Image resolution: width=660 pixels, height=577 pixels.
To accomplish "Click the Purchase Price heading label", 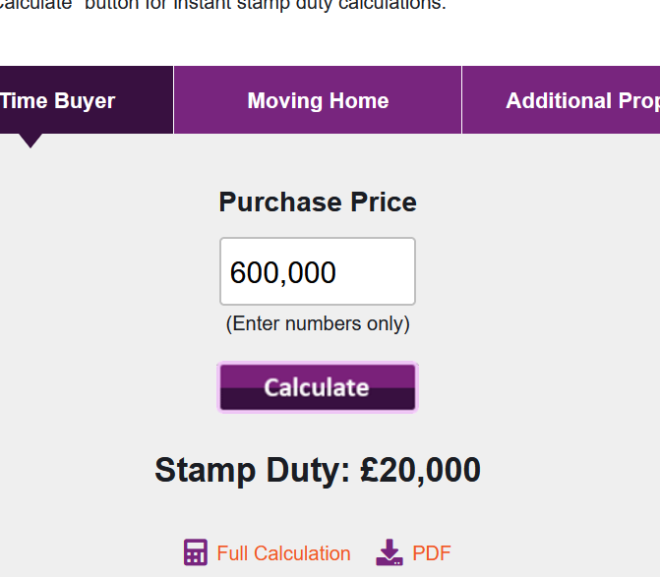I will pyautogui.click(x=317, y=202).
